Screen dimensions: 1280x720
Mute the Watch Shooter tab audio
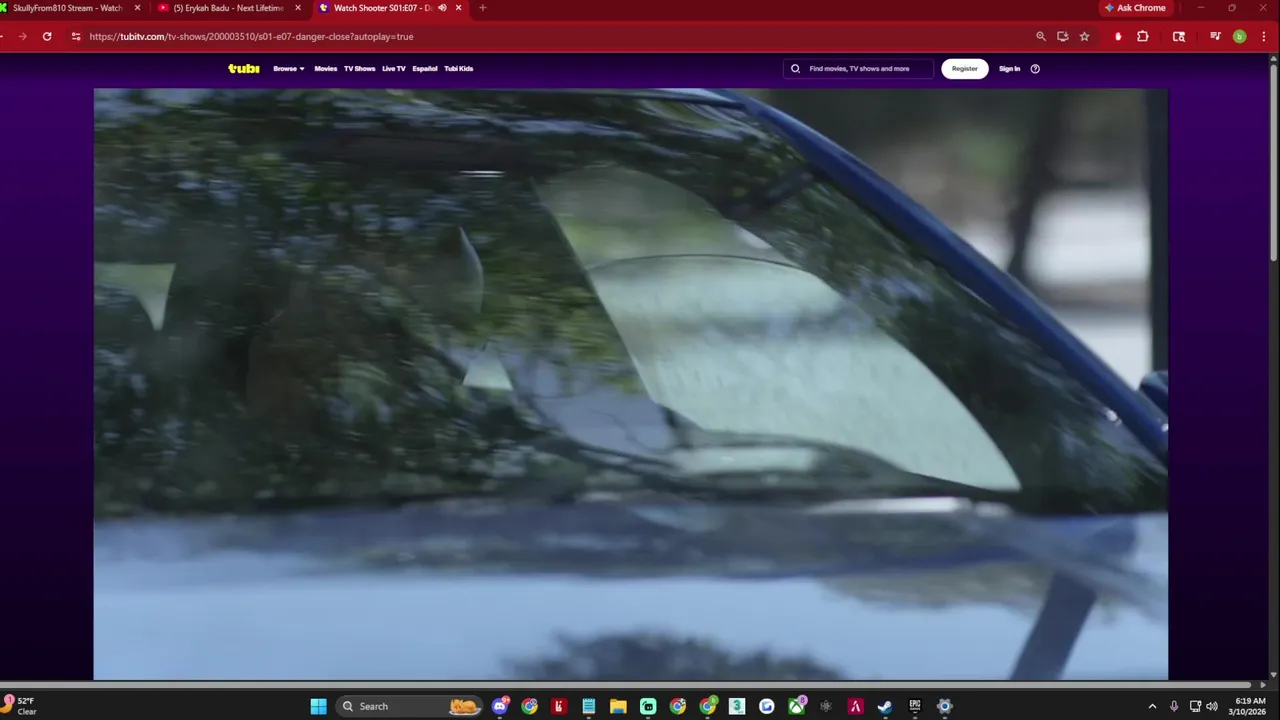tap(442, 8)
